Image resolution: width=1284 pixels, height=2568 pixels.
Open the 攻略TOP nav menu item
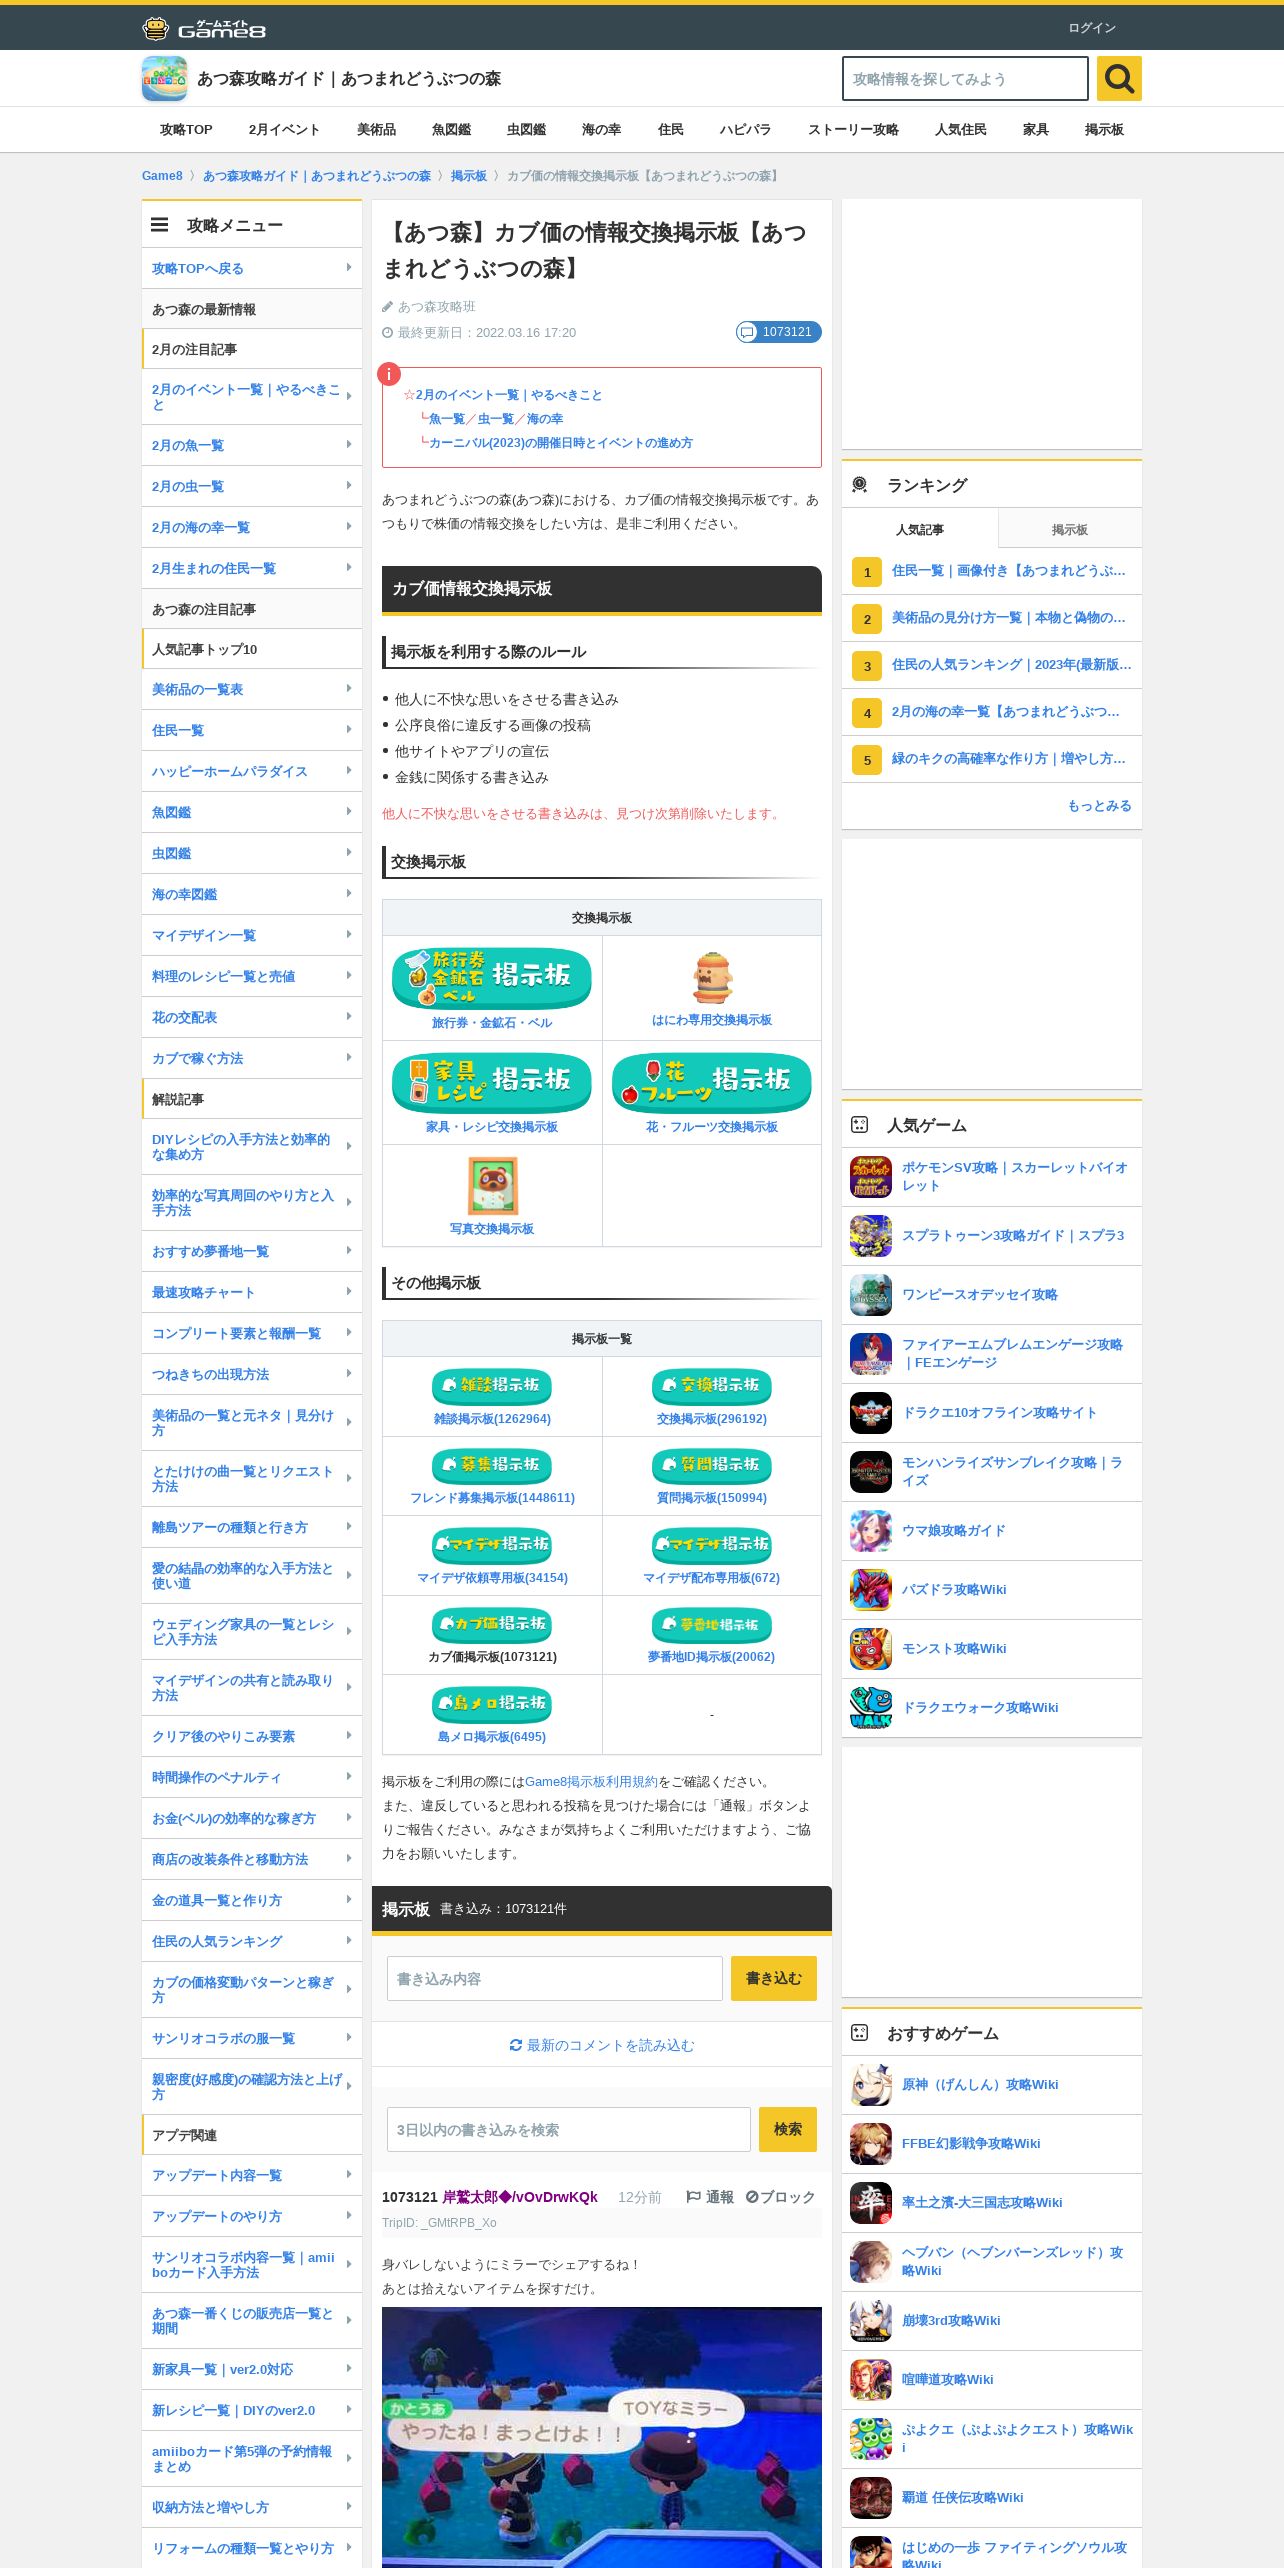tap(186, 130)
